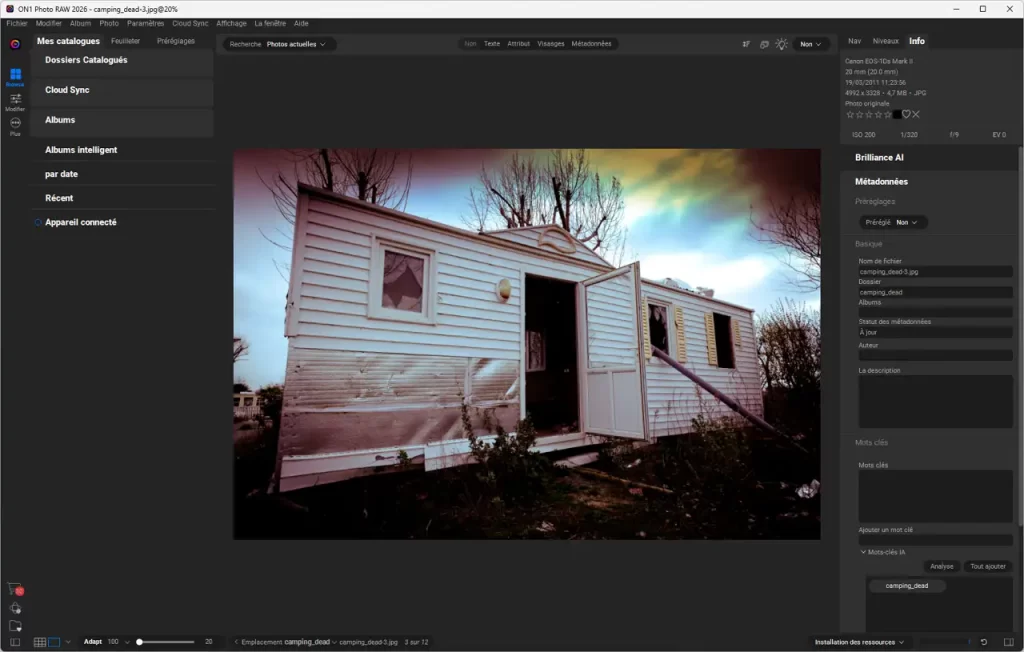Viewport: 1024px width, 652px height.
Task: Go to previous location with back chevron
Action: (236, 642)
